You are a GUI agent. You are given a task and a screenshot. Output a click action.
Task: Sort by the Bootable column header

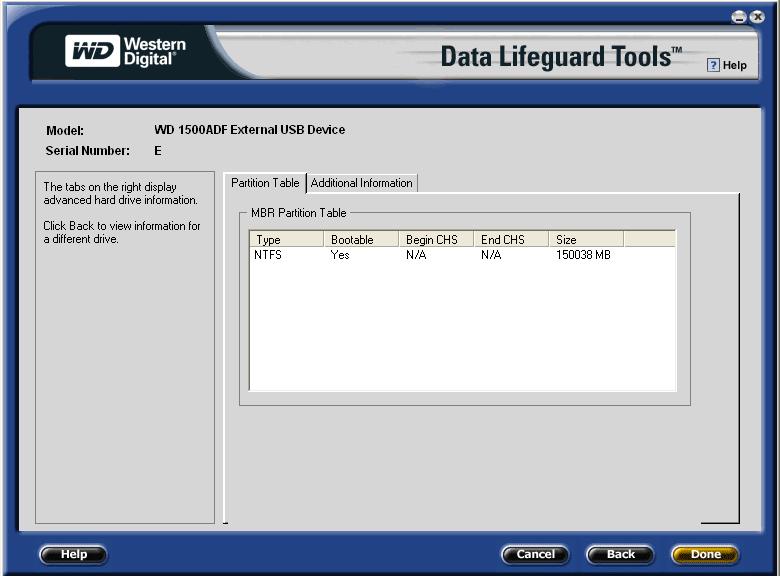pos(361,239)
